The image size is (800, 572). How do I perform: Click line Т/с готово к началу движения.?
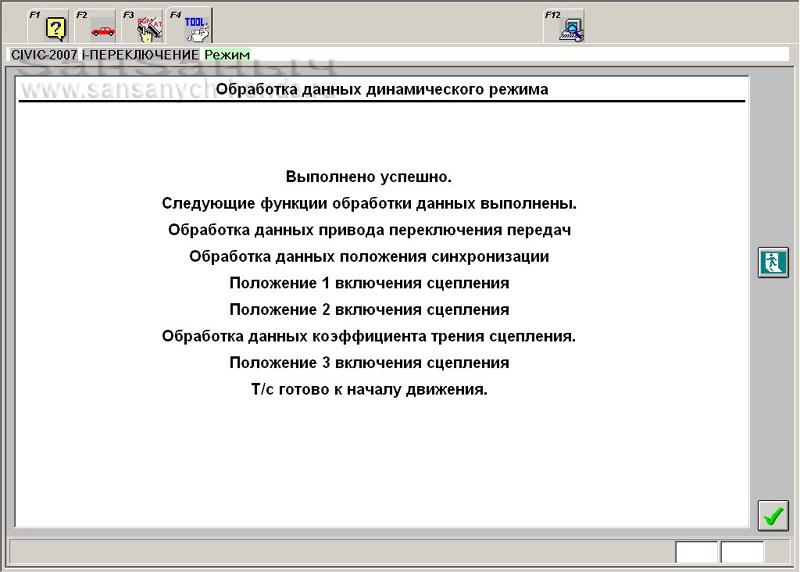tap(369, 389)
